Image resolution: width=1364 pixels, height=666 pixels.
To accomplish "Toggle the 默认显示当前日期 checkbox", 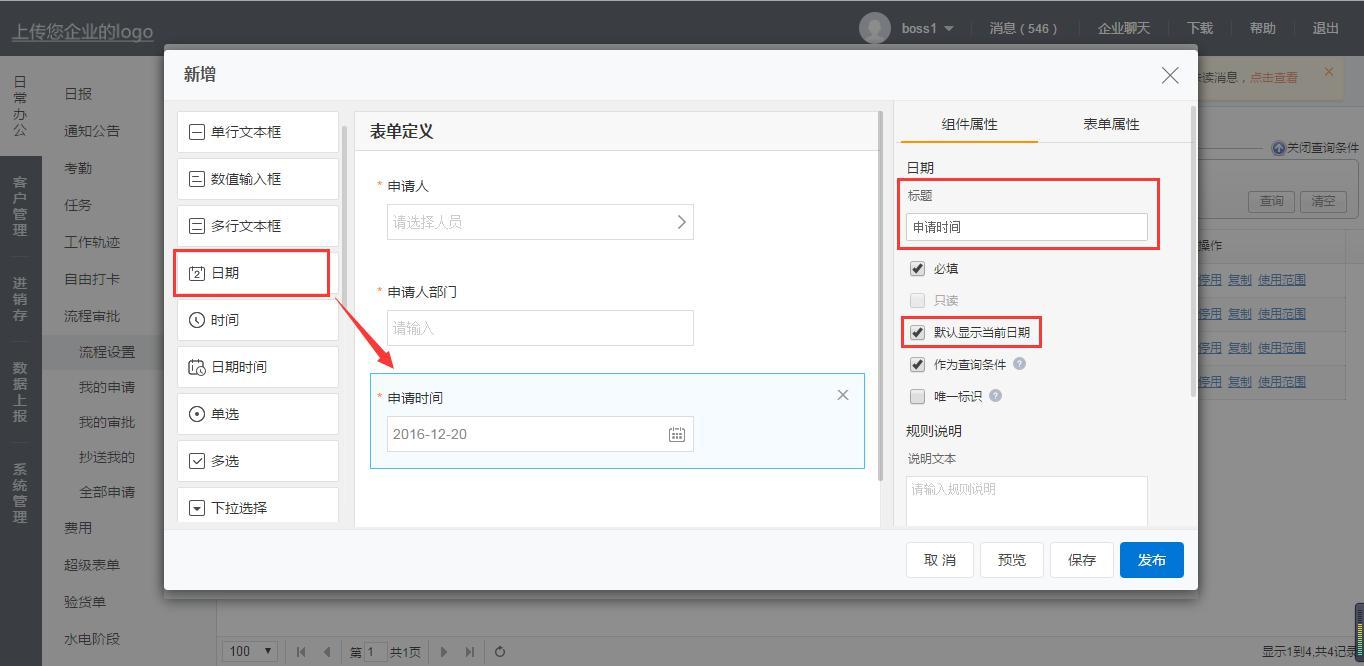I will pos(917,332).
